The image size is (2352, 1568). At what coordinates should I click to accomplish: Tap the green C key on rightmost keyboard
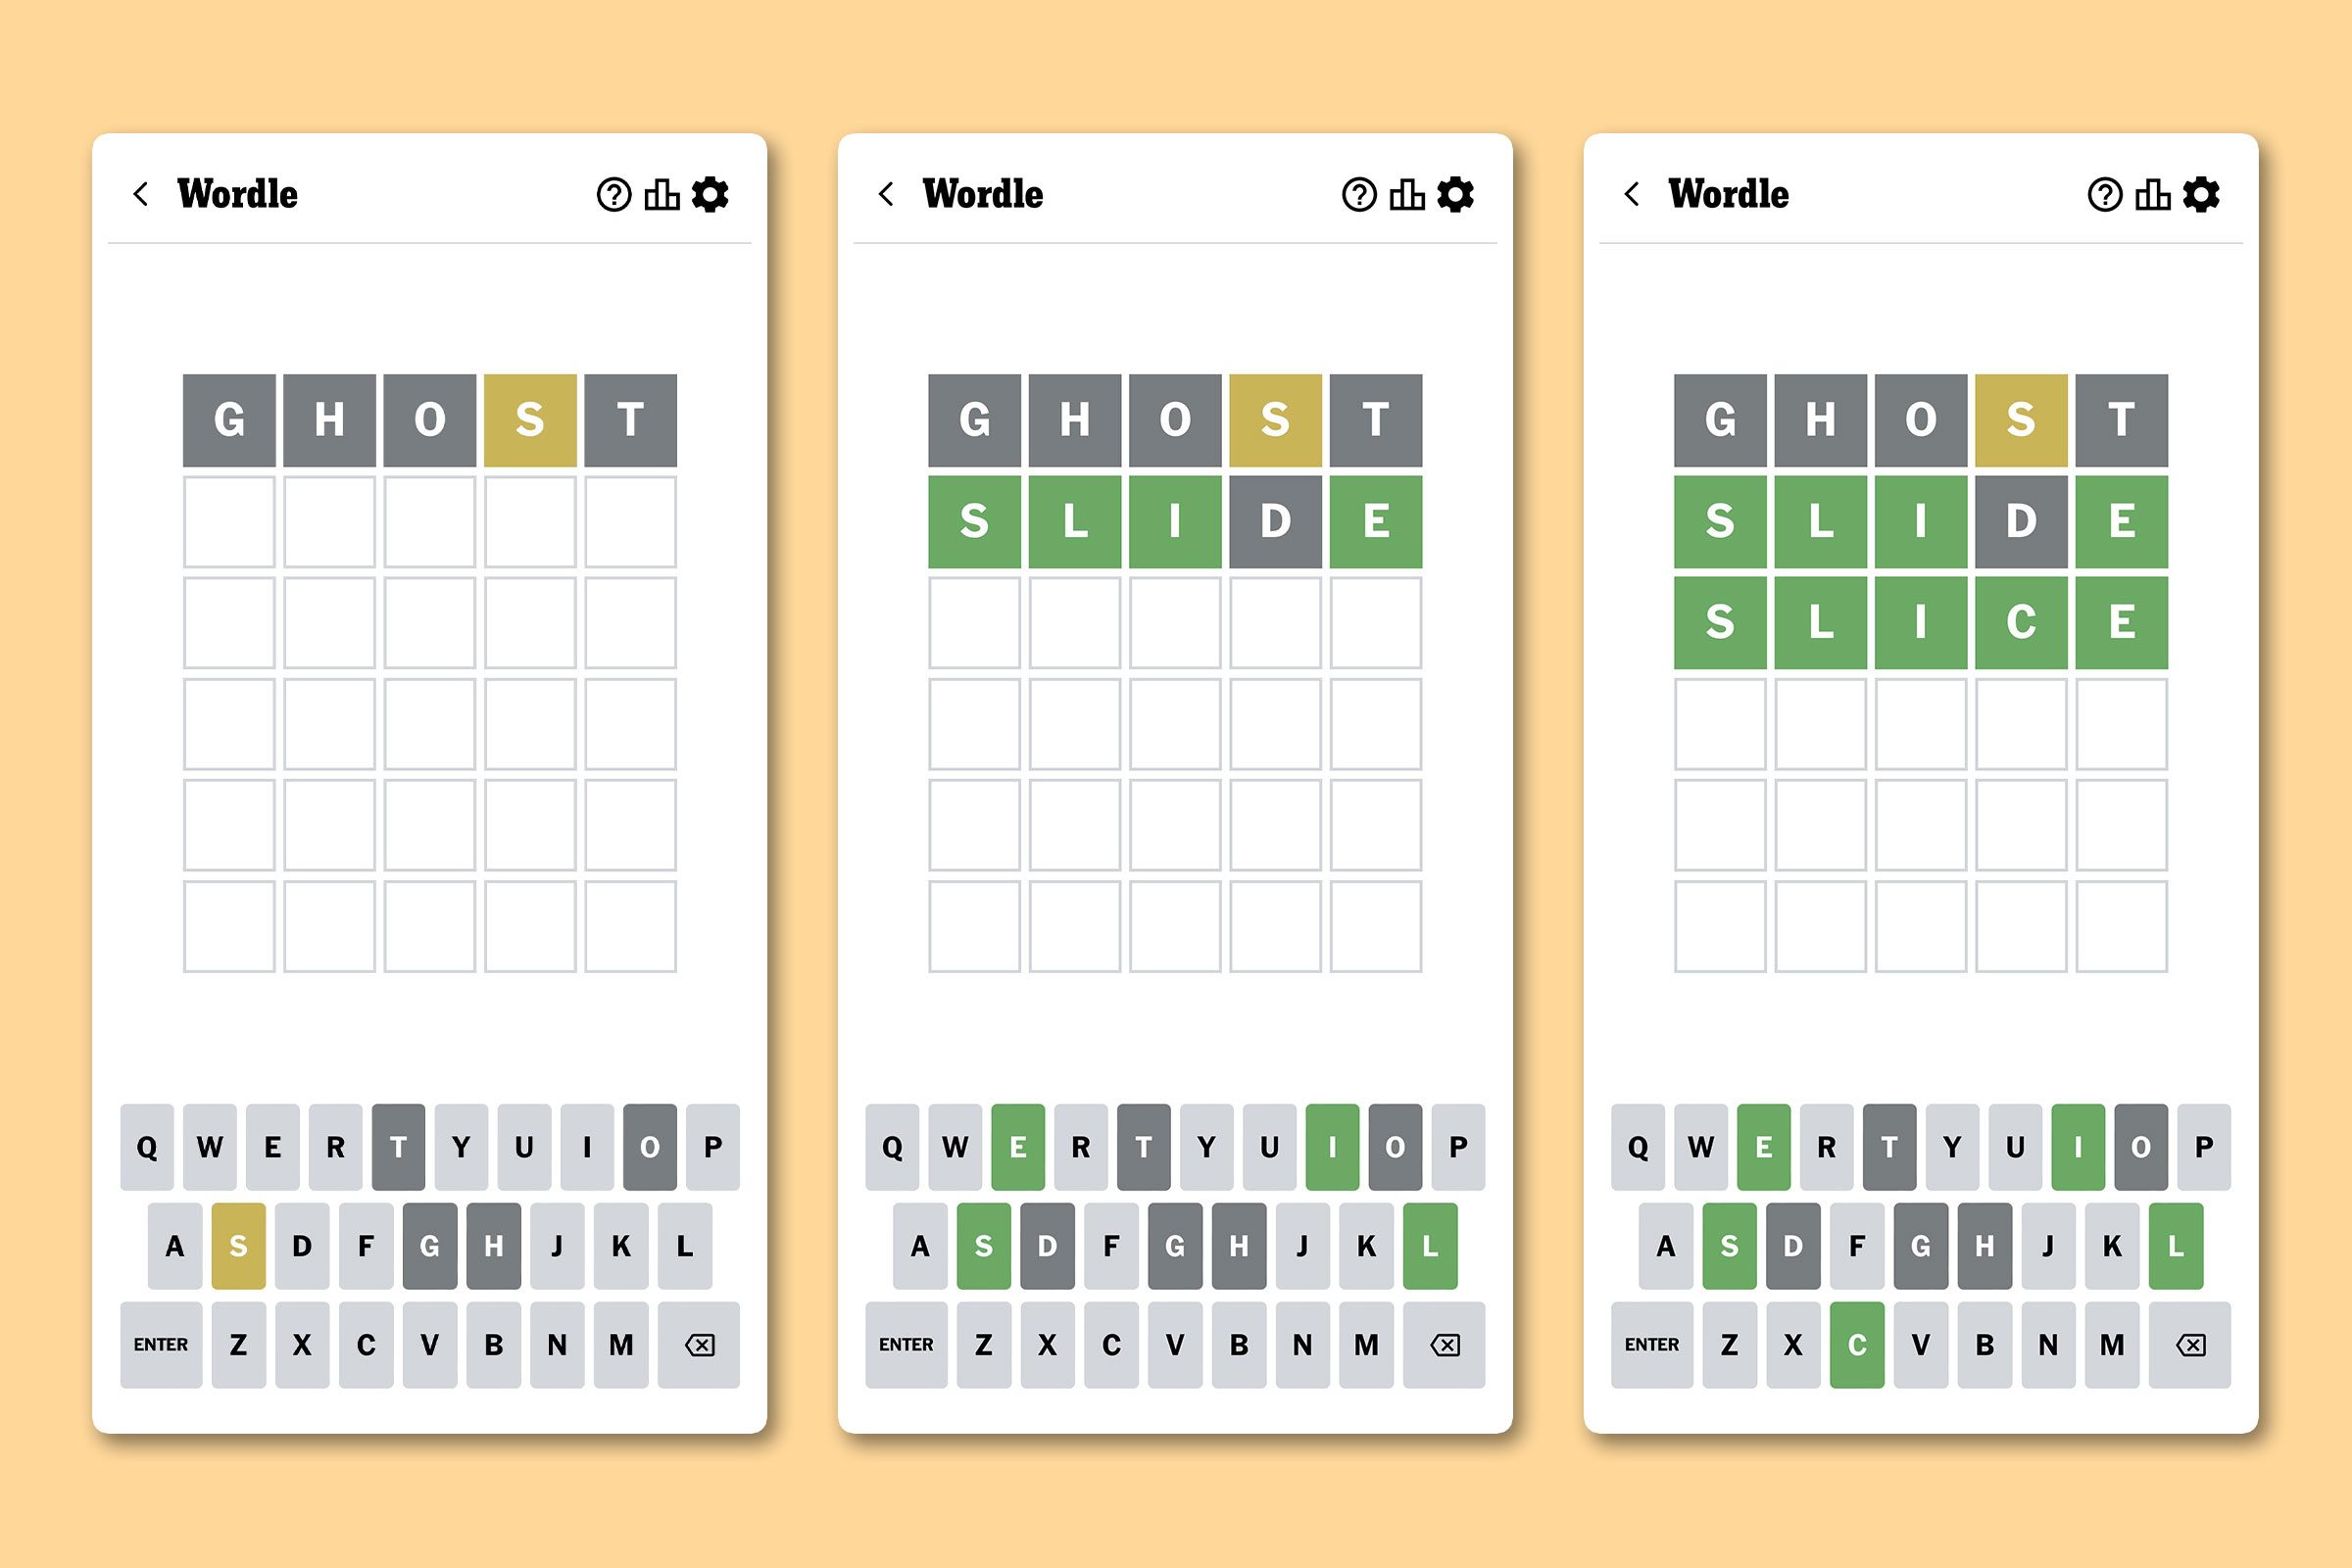(x=1857, y=1345)
